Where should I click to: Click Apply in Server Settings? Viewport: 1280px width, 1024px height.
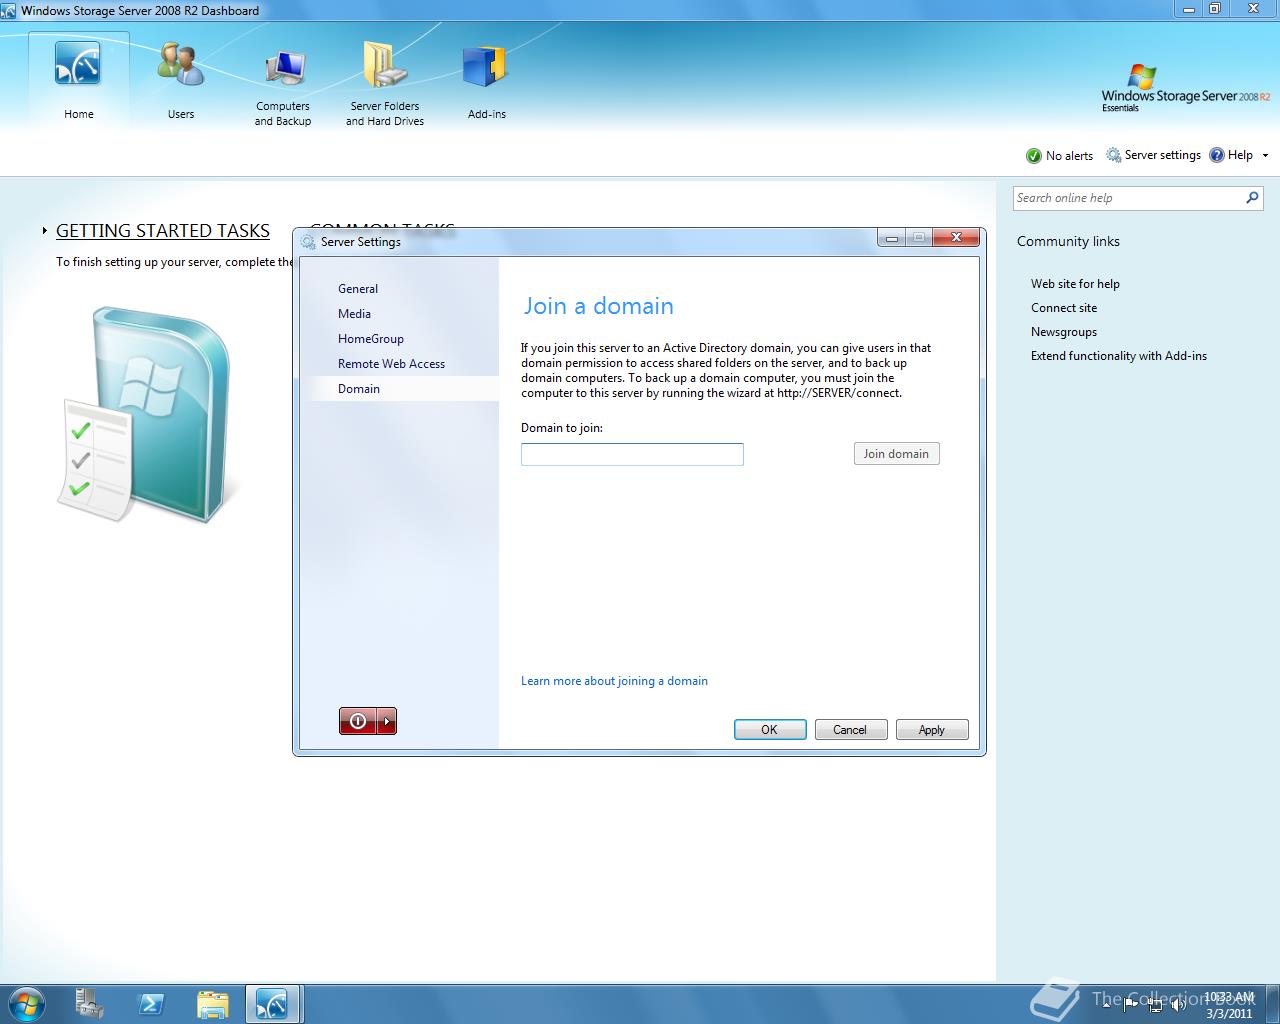tap(932, 730)
